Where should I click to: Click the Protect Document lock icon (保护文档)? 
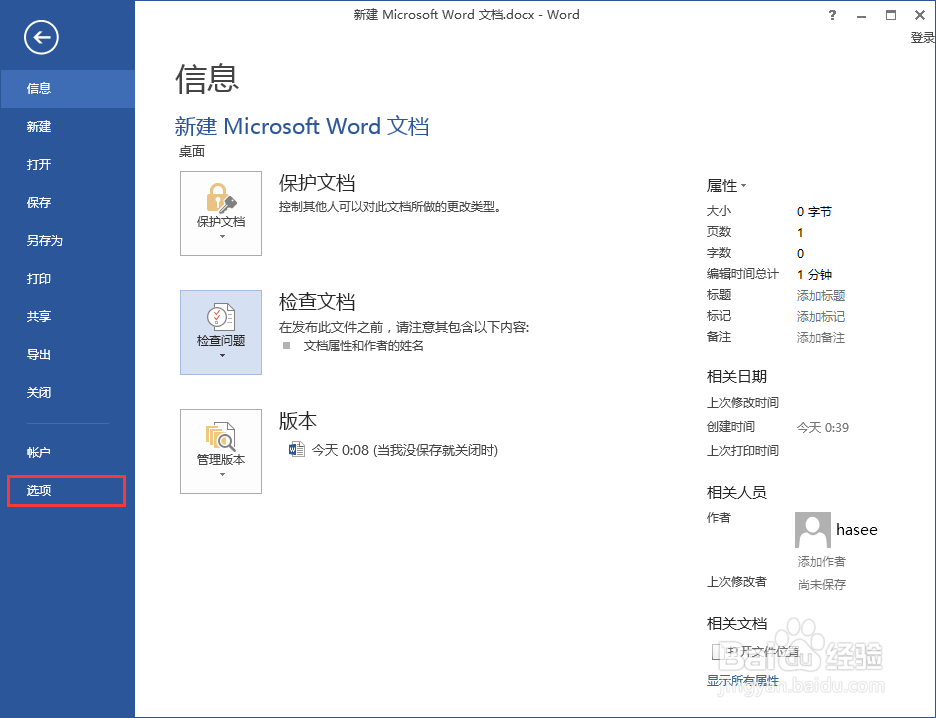[x=221, y=198]
